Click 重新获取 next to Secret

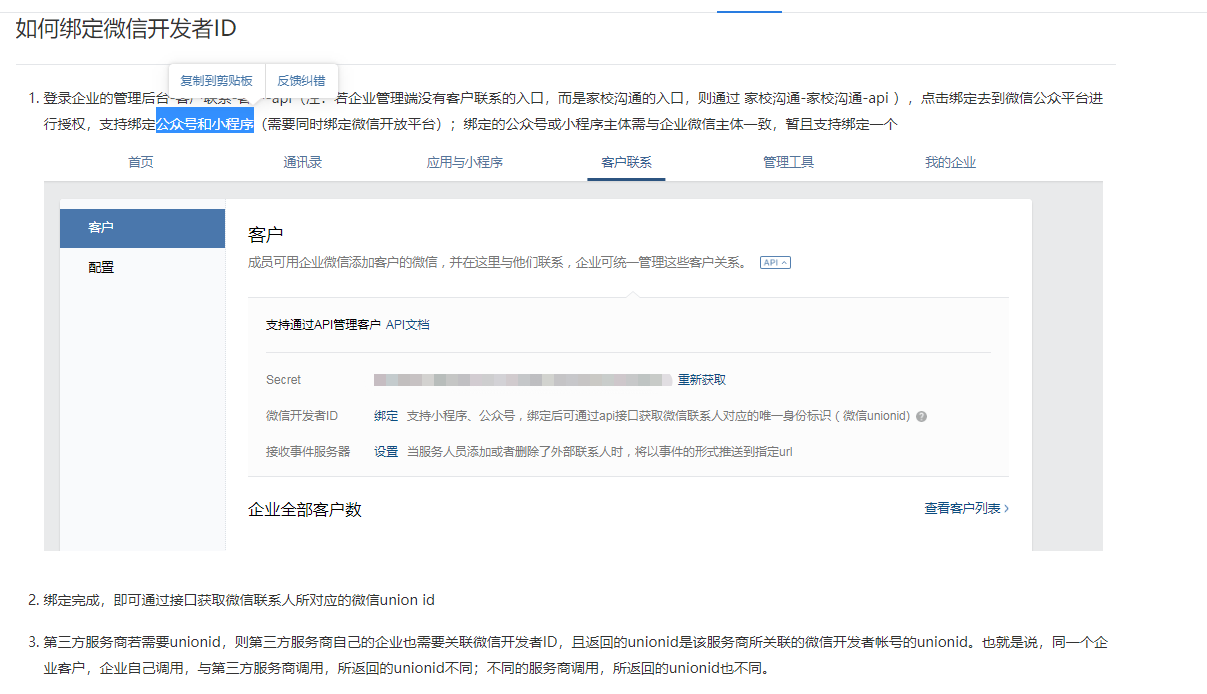pos(702,380)
